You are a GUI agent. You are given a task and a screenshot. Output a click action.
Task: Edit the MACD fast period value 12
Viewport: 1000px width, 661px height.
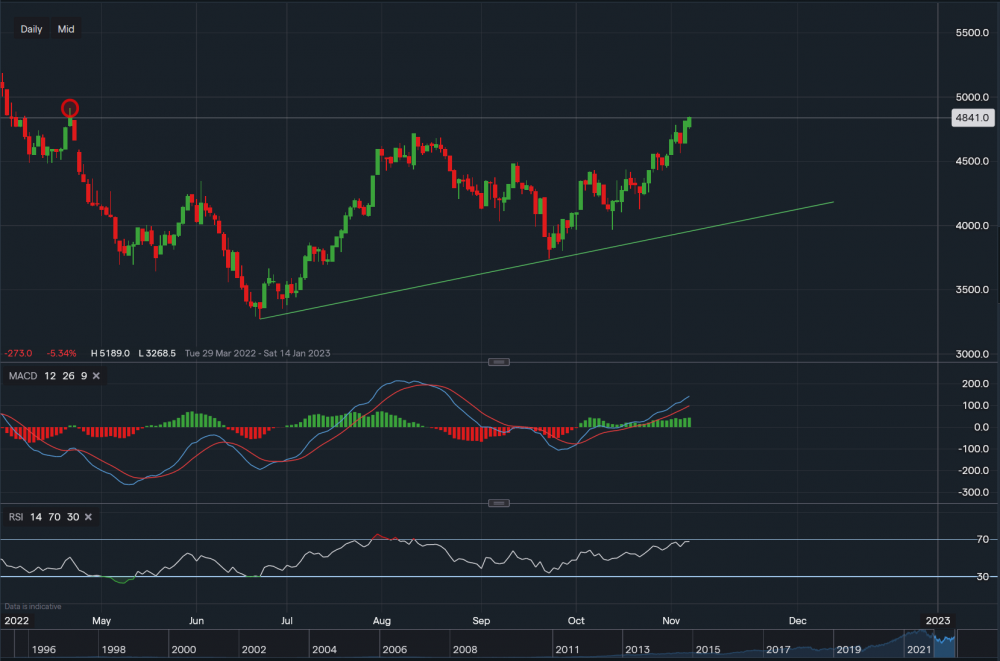[x=51, y=376]
